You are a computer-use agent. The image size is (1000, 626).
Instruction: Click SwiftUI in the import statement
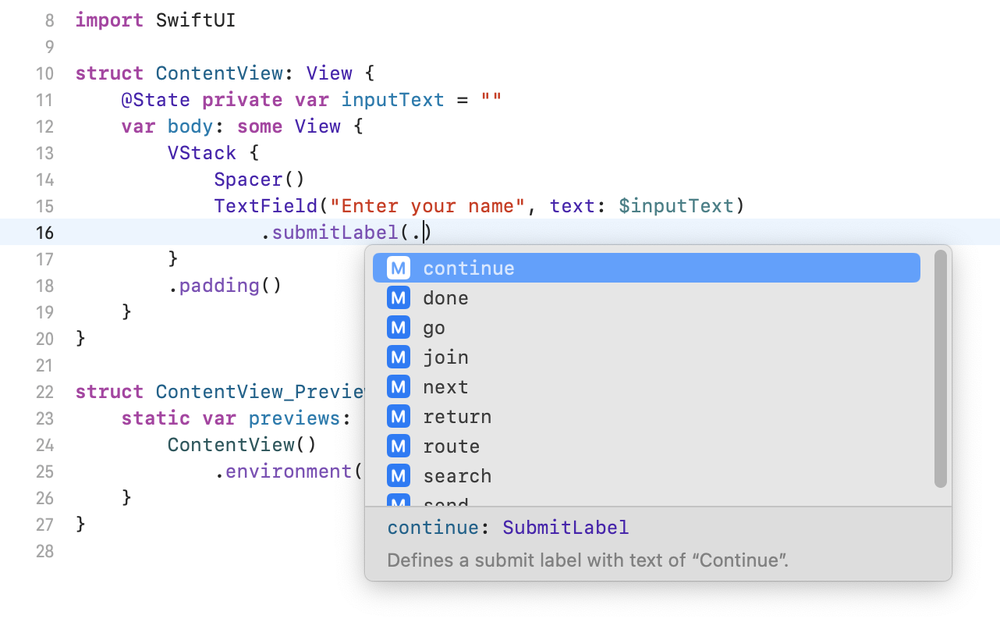195,20
